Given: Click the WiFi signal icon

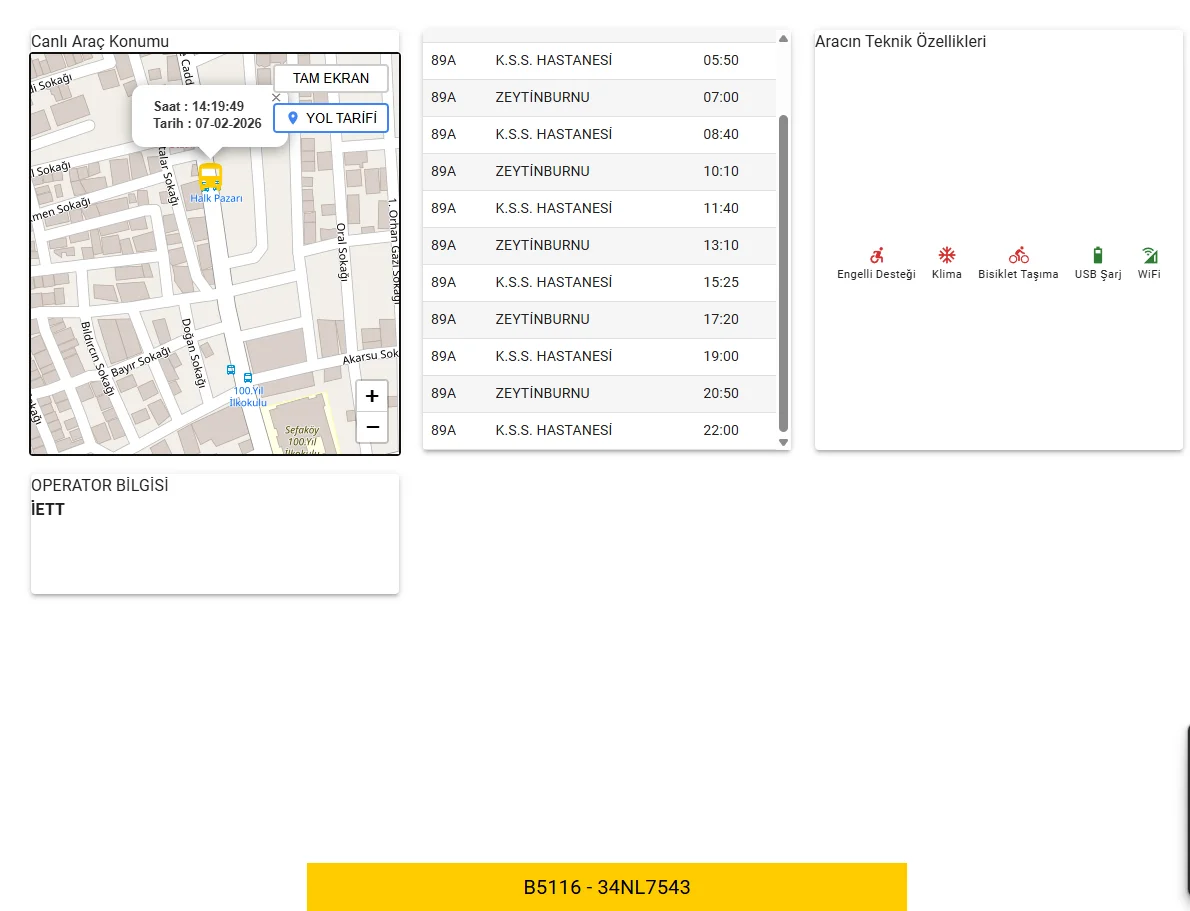Looking at the screenshot, I should (1149, 255).
